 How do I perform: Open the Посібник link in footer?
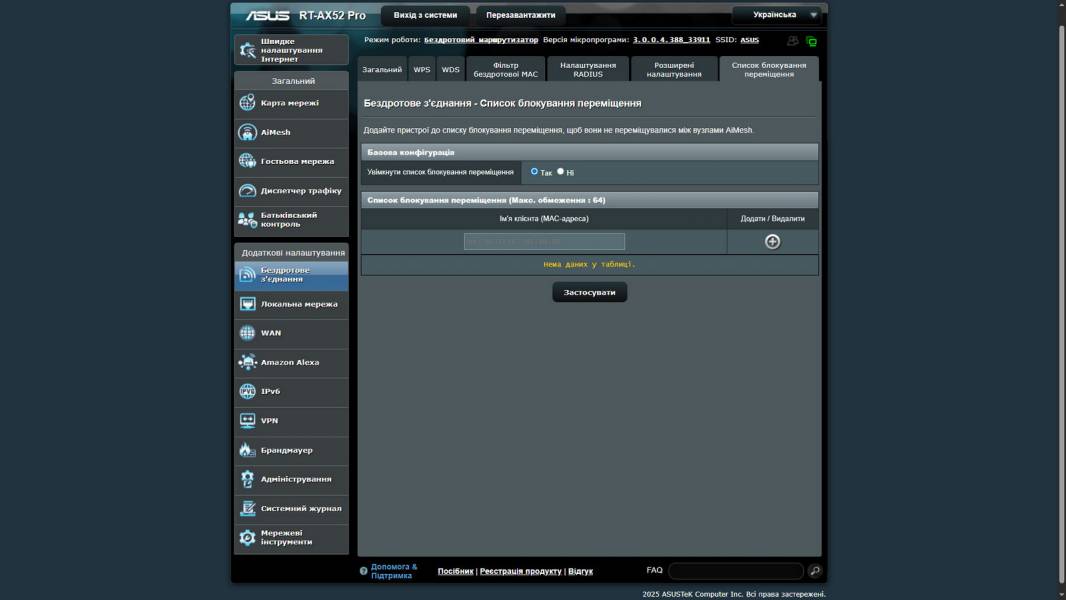click(455, 571)
